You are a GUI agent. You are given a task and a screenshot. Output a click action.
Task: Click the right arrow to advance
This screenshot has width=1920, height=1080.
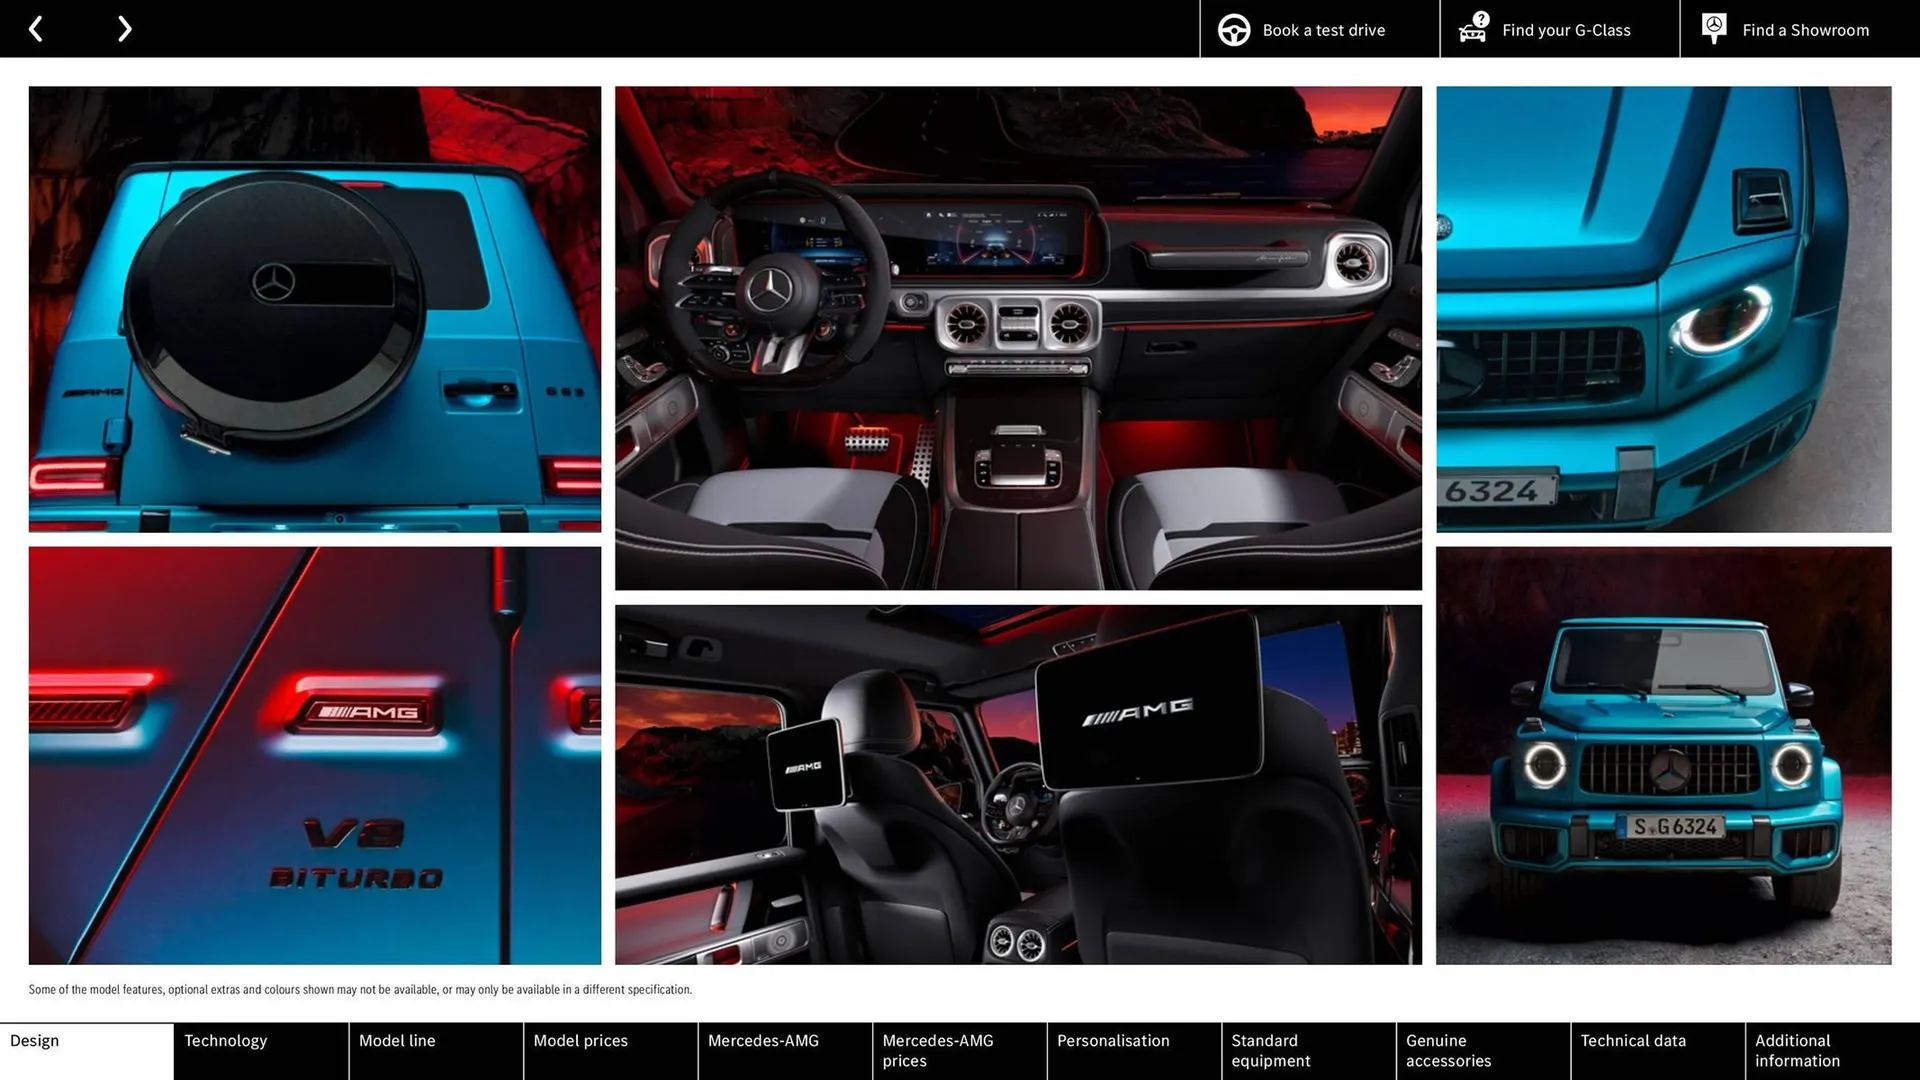tap(124, 28)
